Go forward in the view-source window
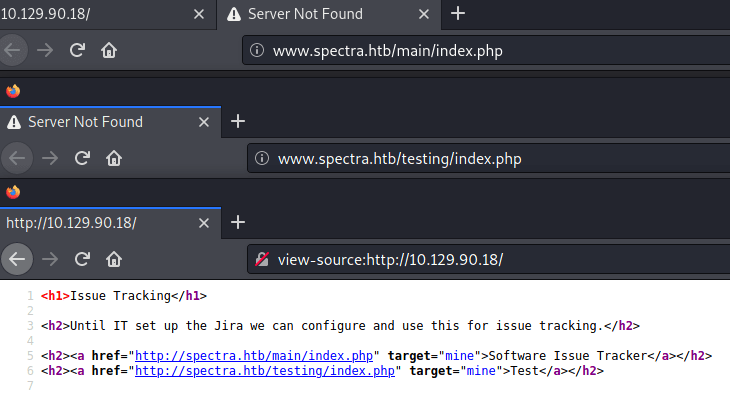 coord(50,259)
